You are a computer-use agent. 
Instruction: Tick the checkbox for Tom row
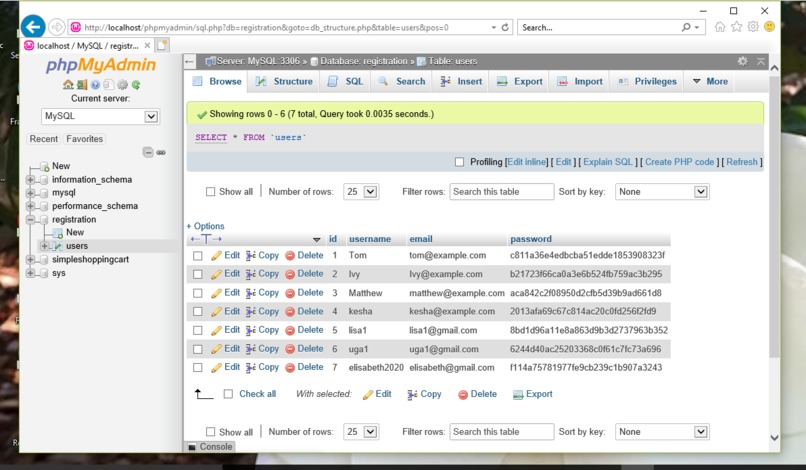[197, 256]
